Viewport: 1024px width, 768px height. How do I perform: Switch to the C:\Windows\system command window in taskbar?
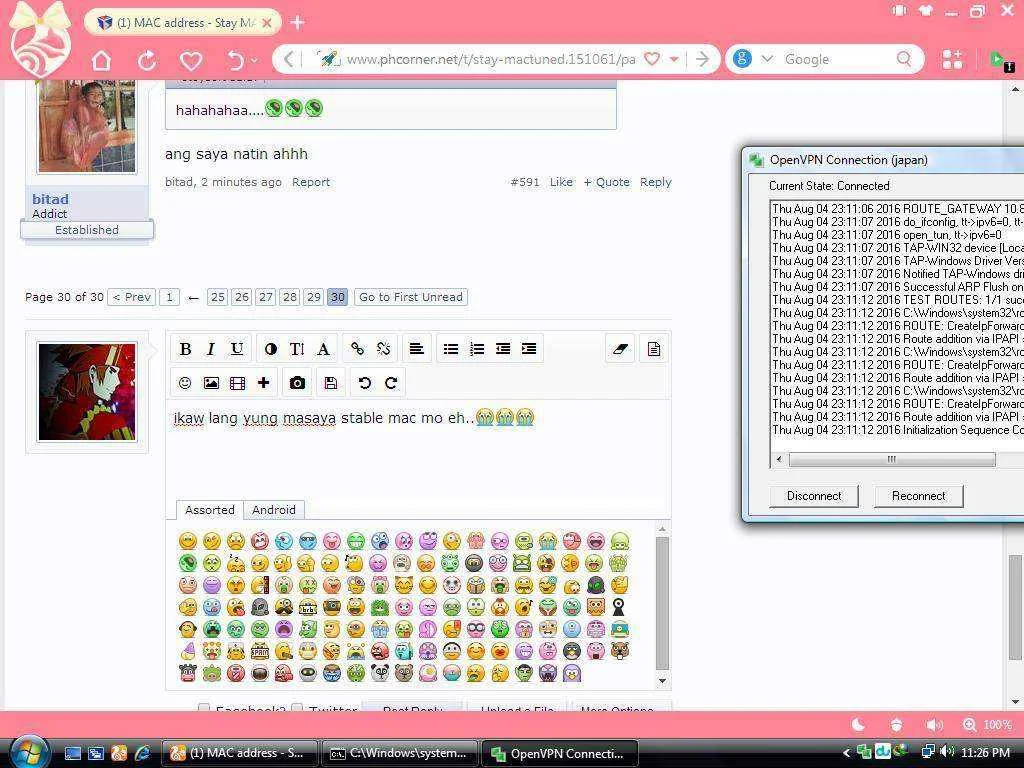(400, 753)
